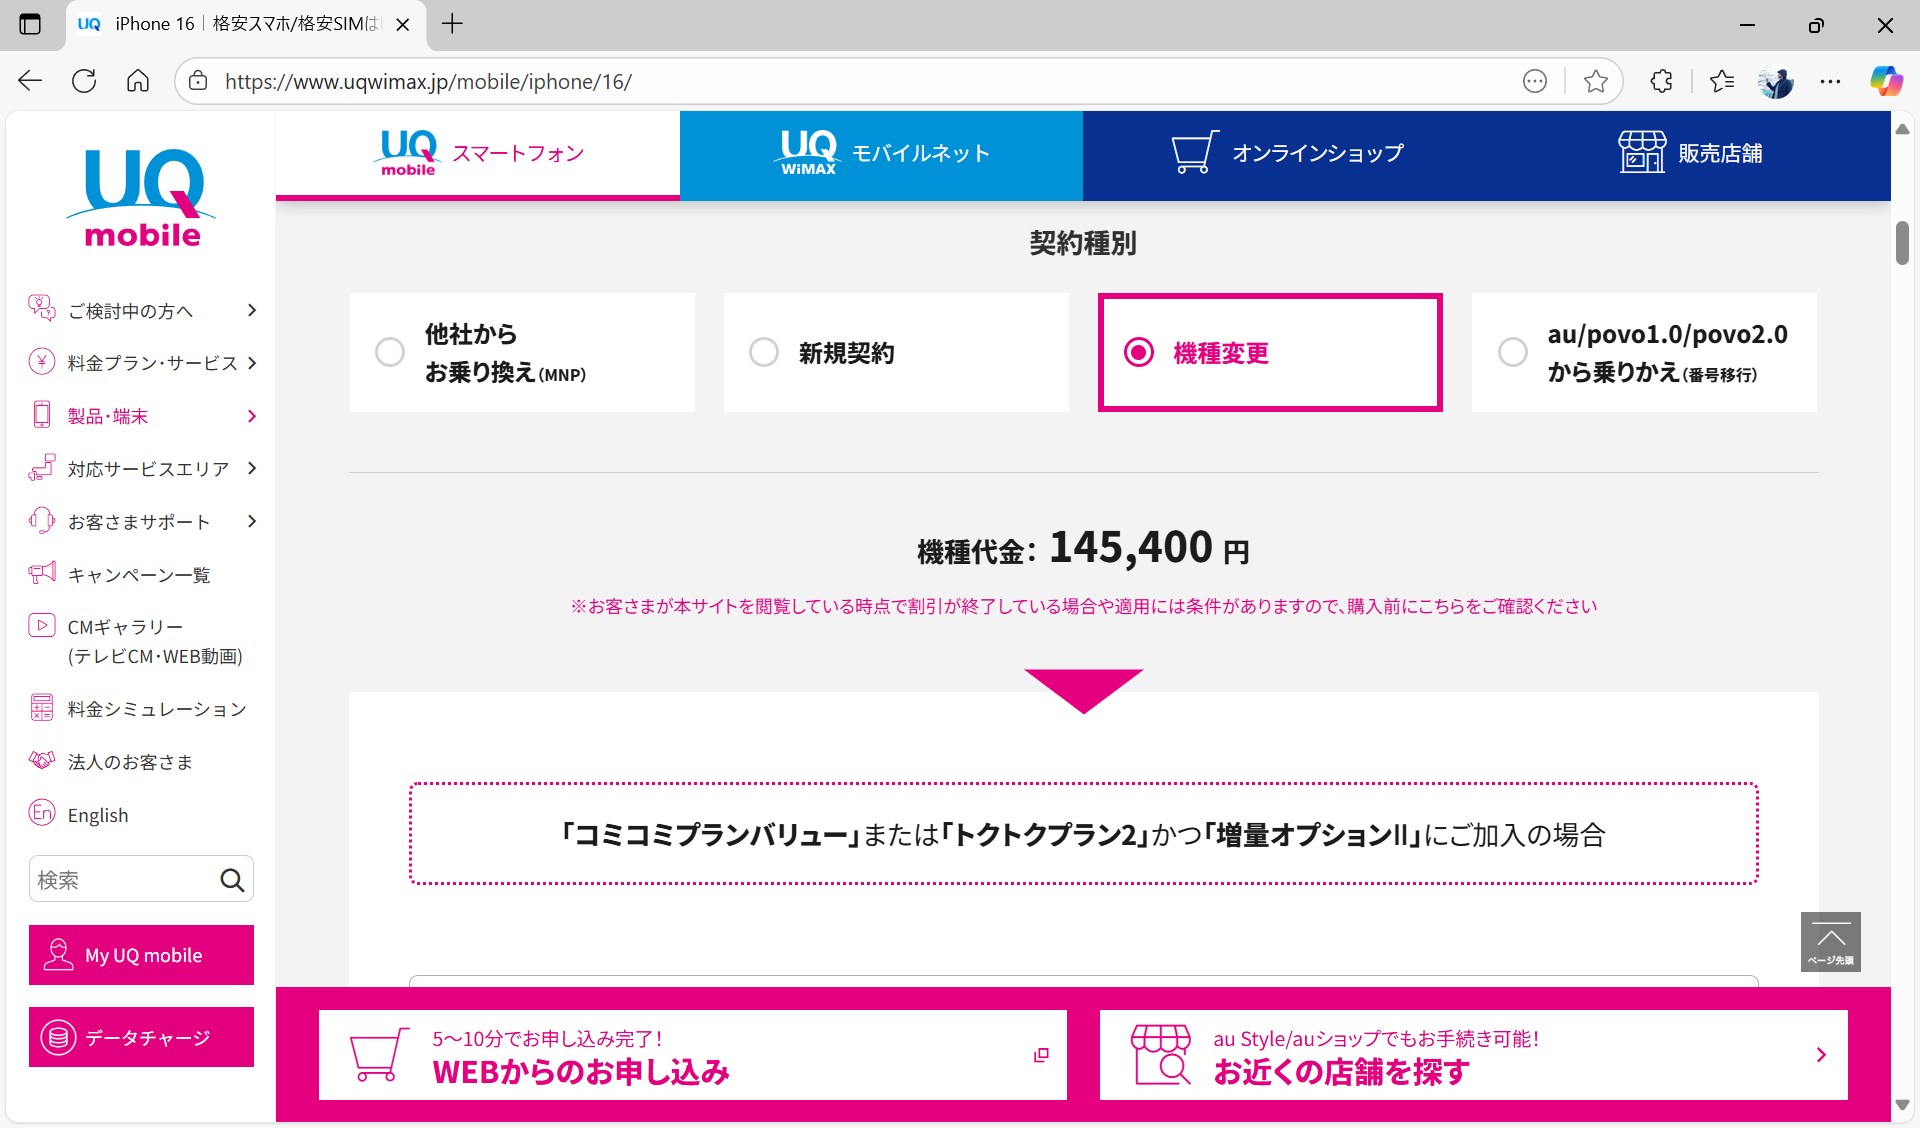This screenshot has height=1128, width=1920.
Task: Click the UQ mobile logo
Action: point(141,197)
